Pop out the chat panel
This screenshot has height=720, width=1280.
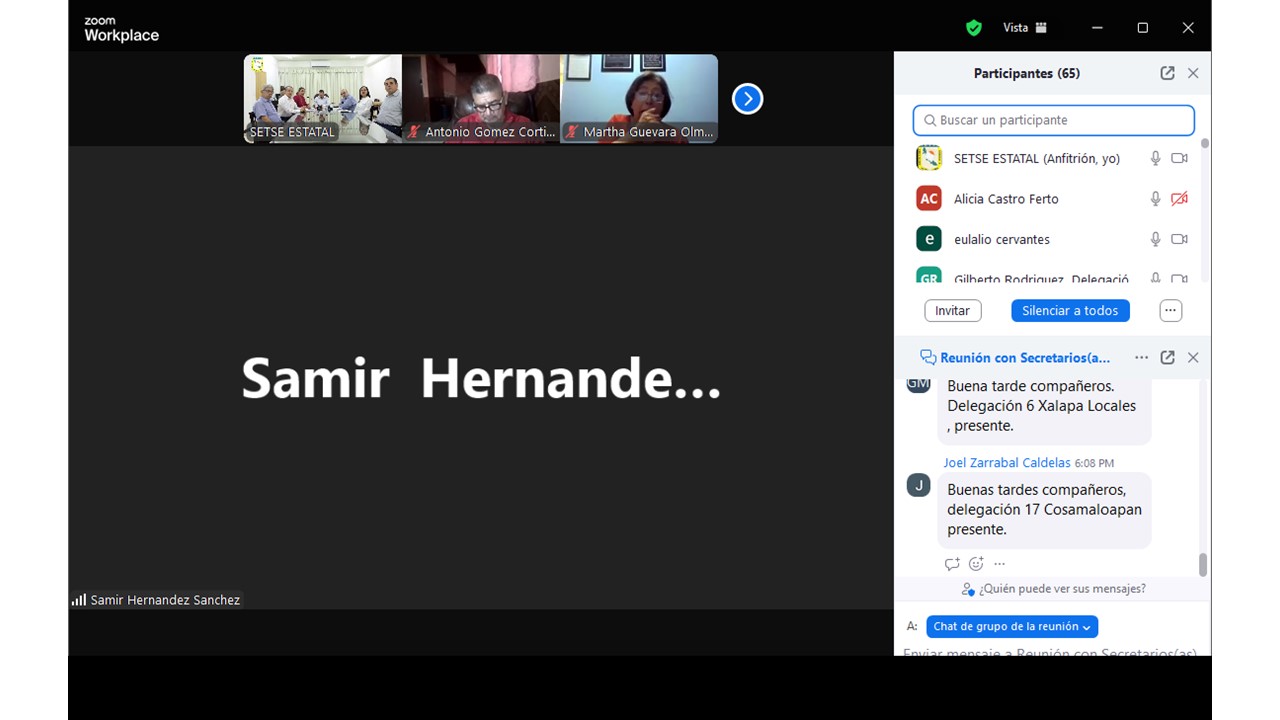tap(1167, 358)
